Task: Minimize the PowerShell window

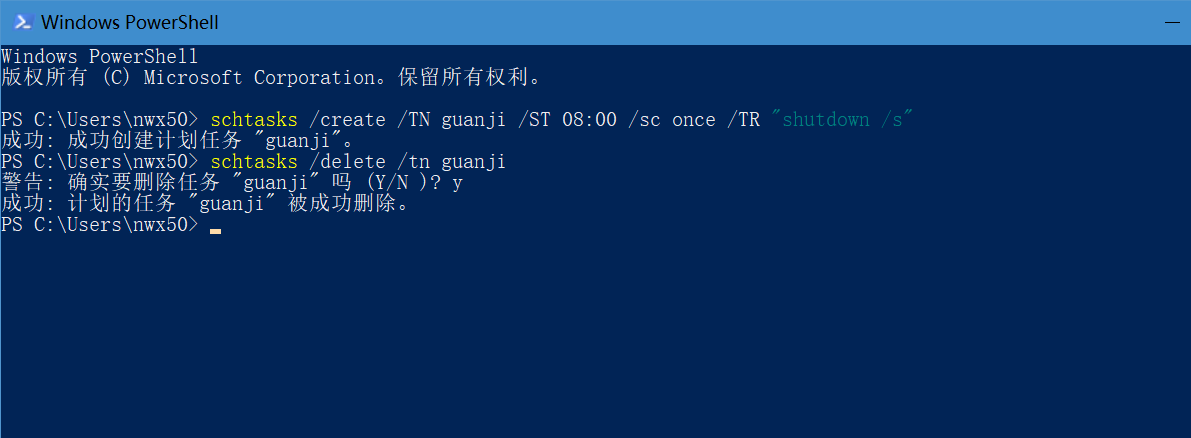Action: coord(1176,23)
